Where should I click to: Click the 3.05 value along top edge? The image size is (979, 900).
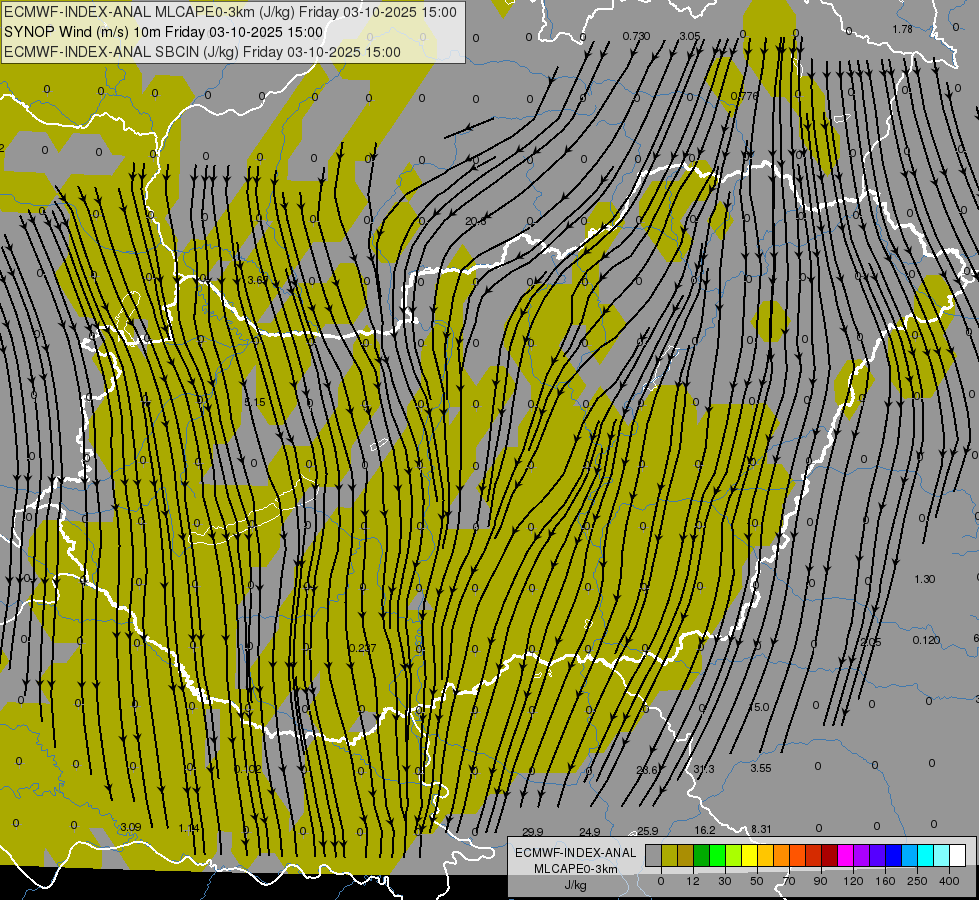click(x=690, y=36)
